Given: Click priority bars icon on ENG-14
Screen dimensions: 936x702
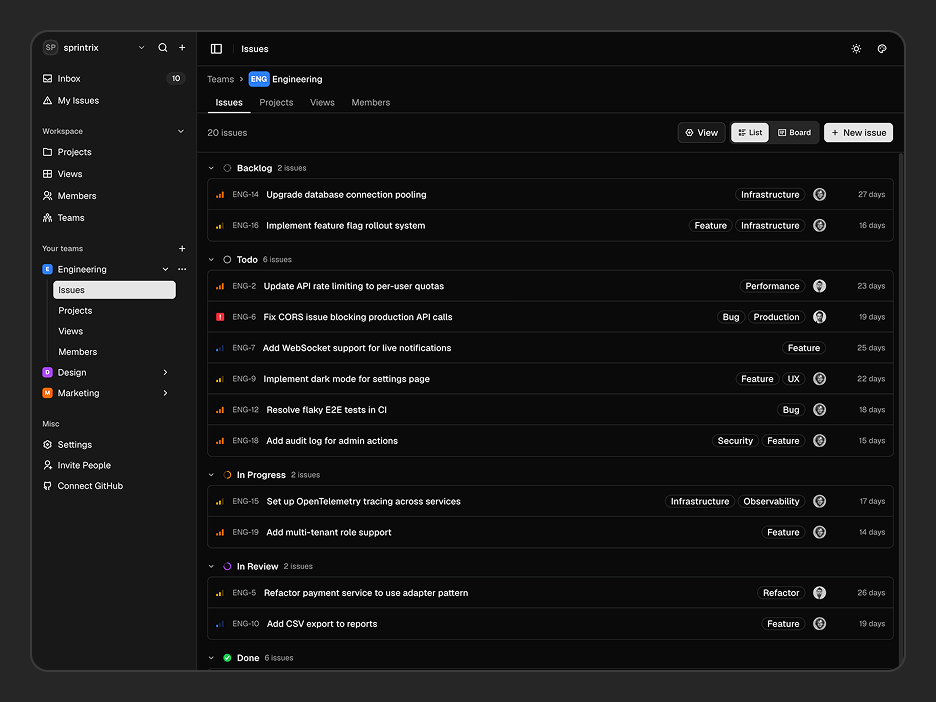Looking at the screenshot, I should click(220, 195).
